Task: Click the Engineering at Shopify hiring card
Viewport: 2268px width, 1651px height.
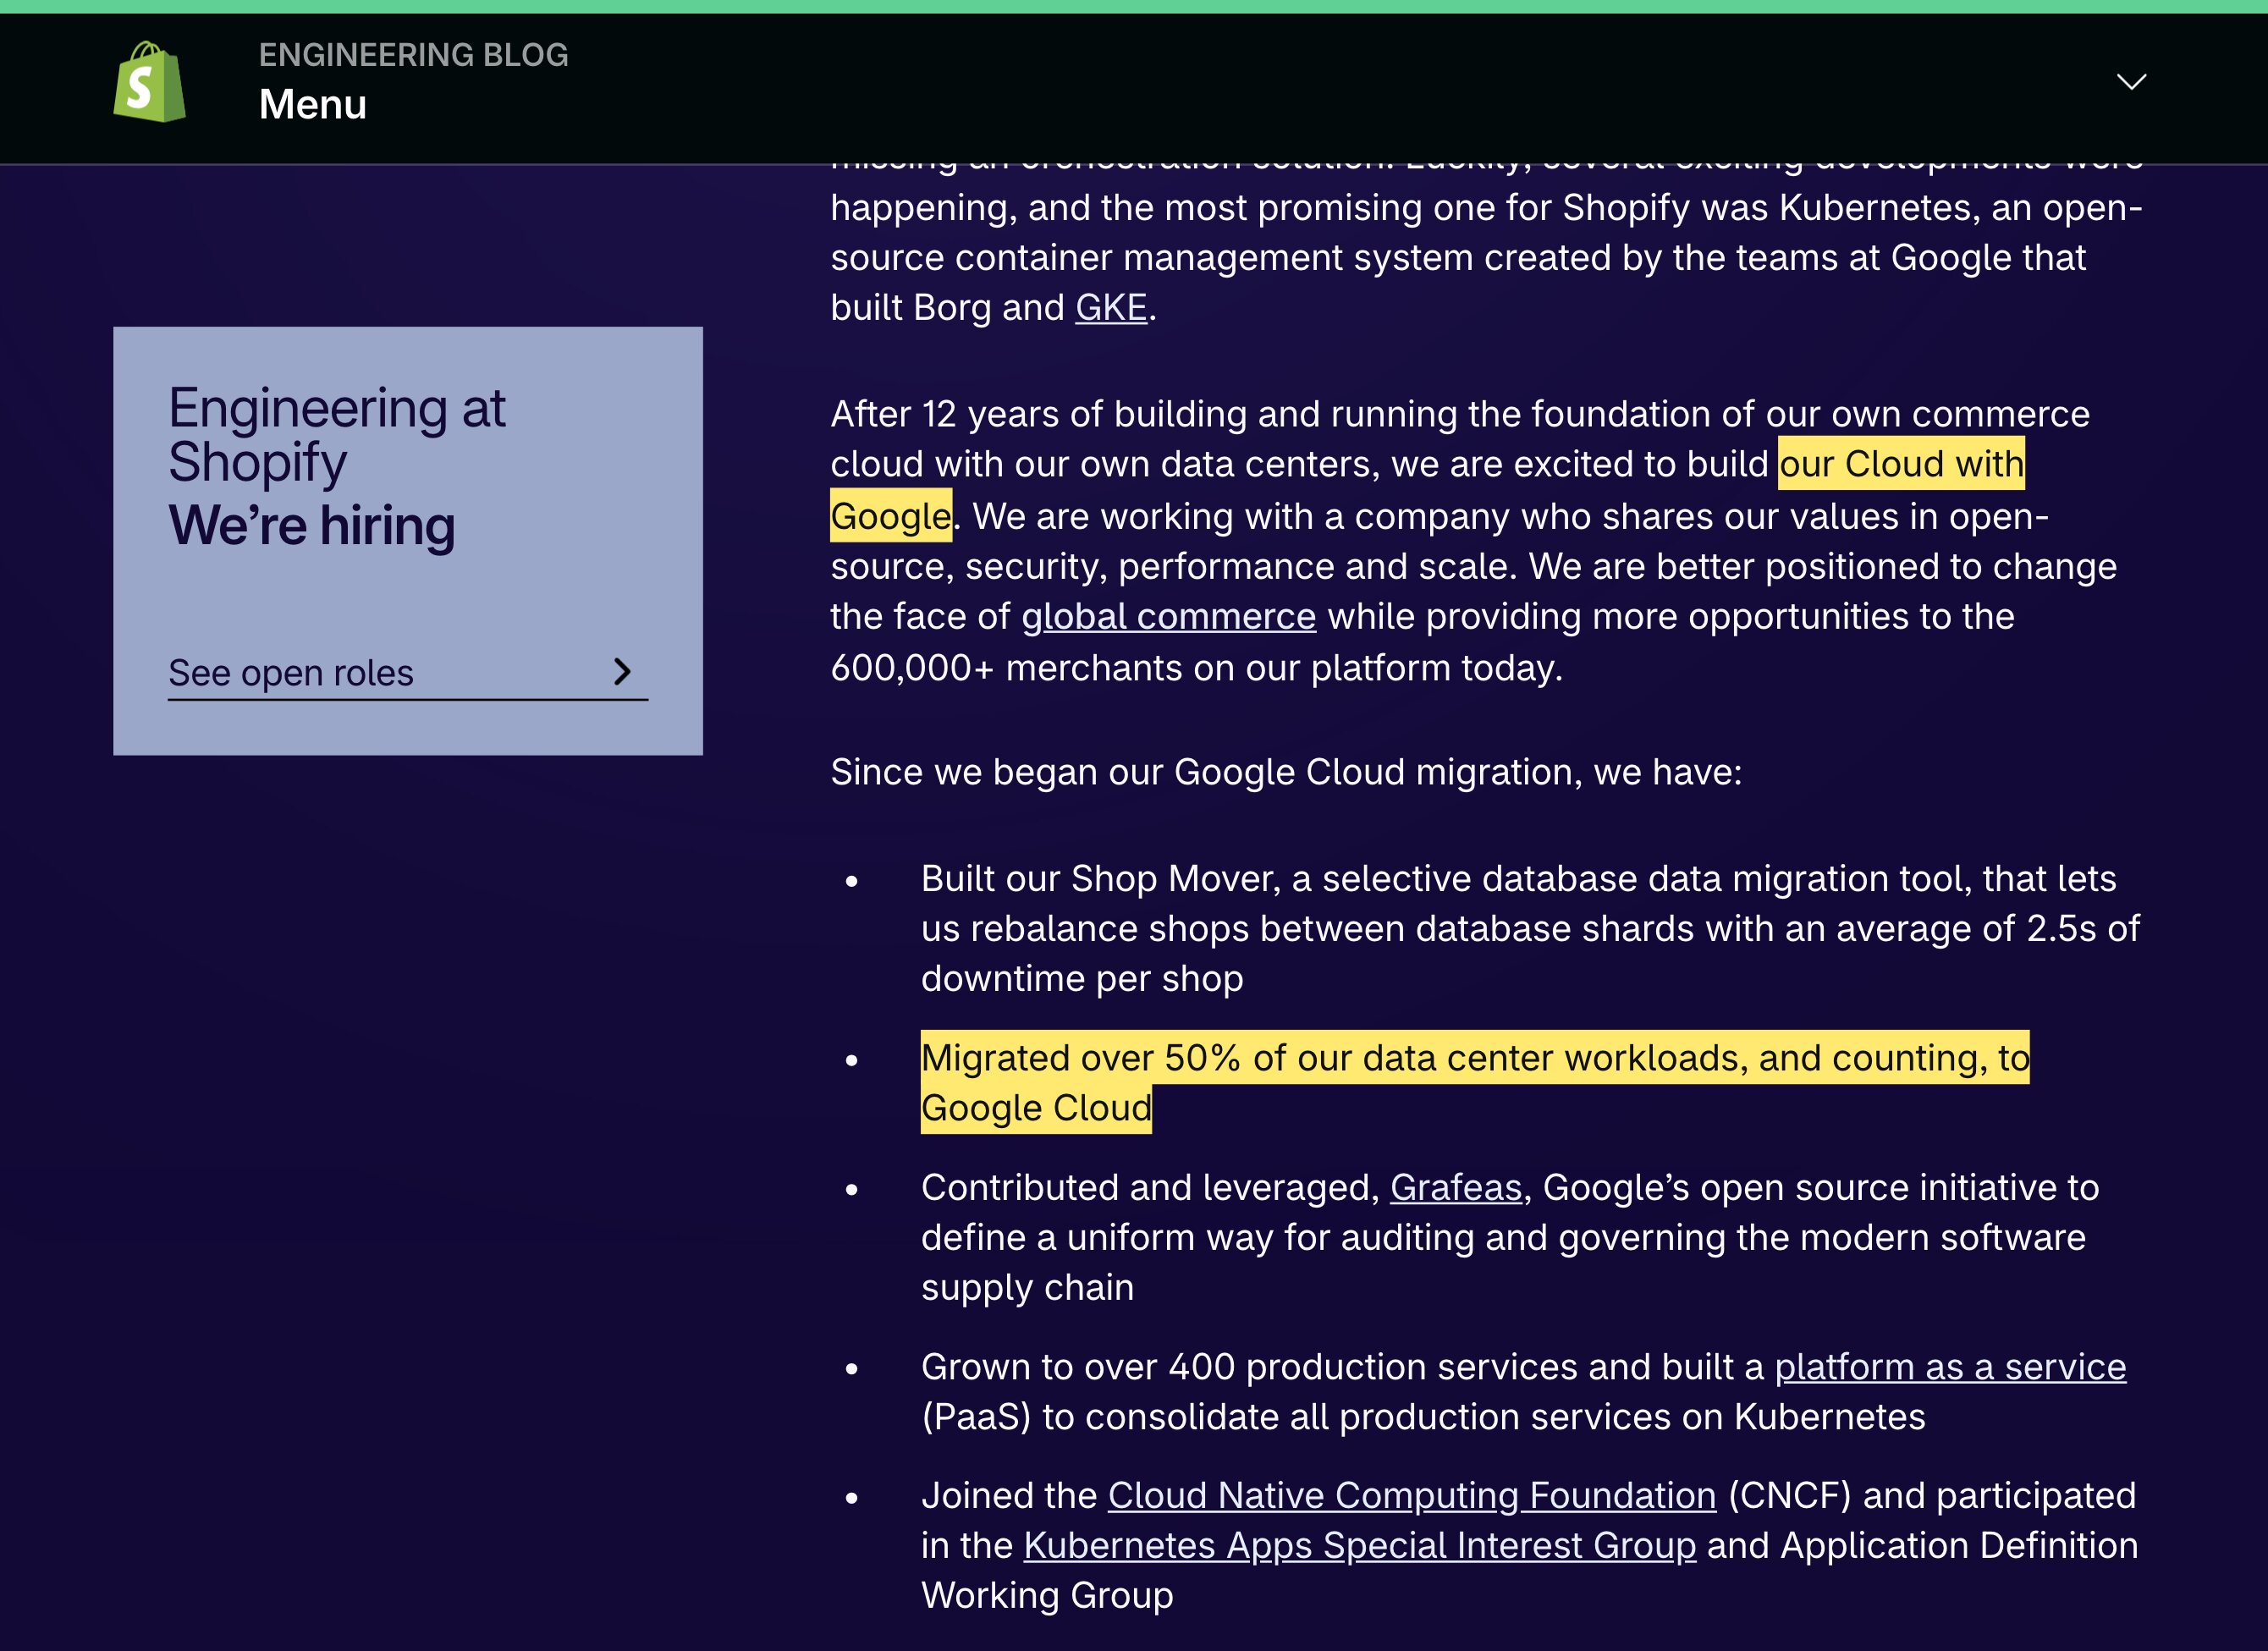Action: click(x=407, y=540)
